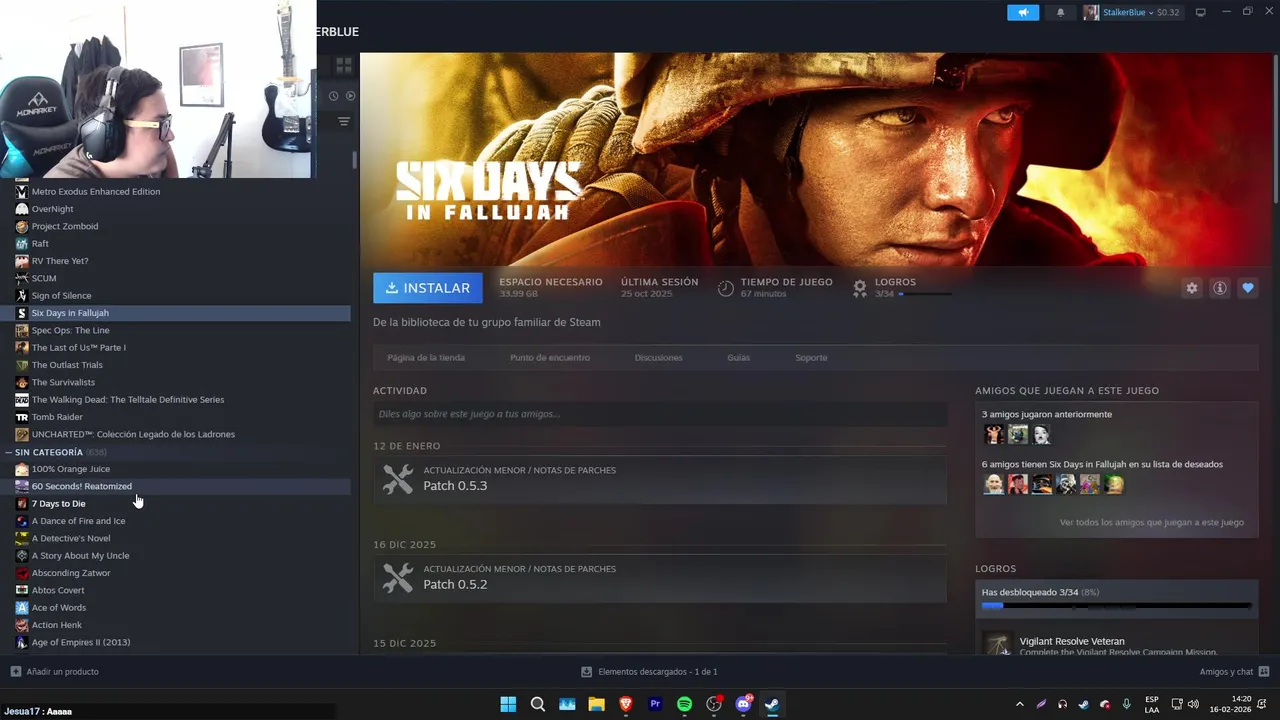This screenshot has width=1280, height=720.
Task: Click the Tomb Raider game icon
Action: point(22,417)
